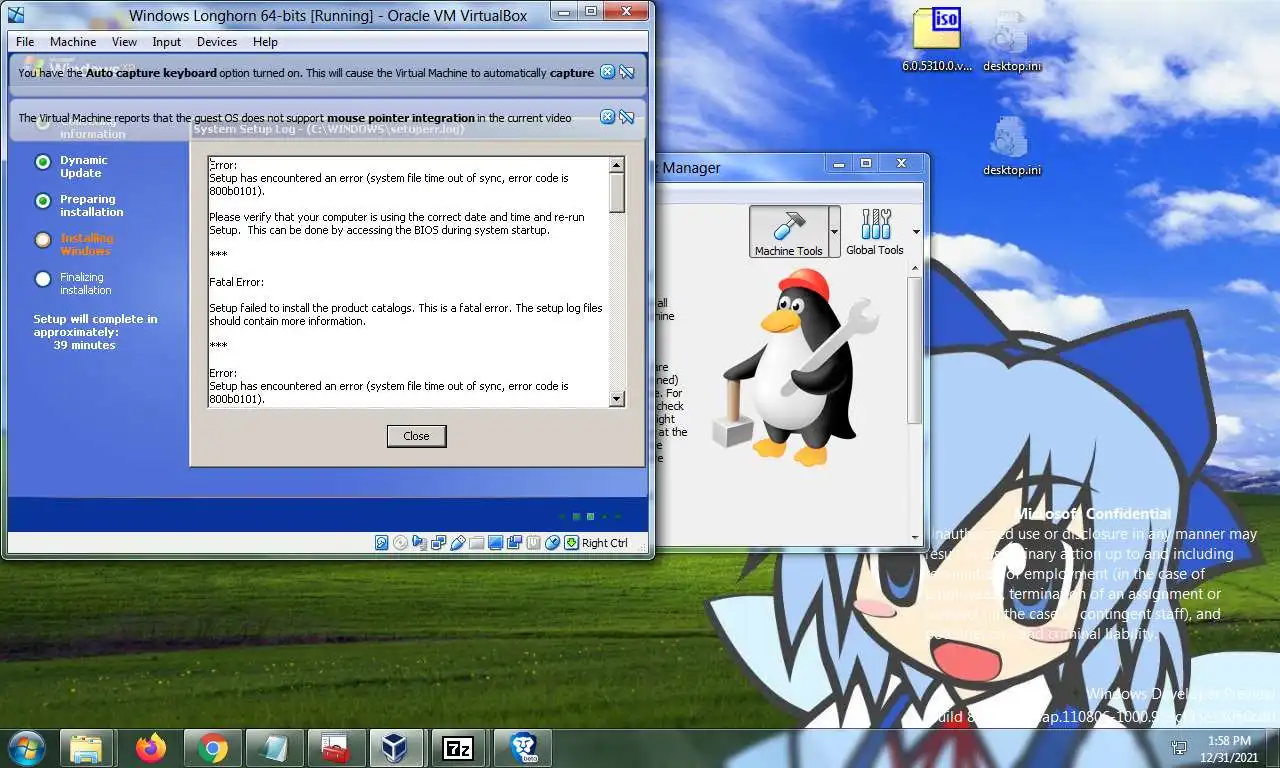Expand the Machine Tools dropdown arrow

834,232
